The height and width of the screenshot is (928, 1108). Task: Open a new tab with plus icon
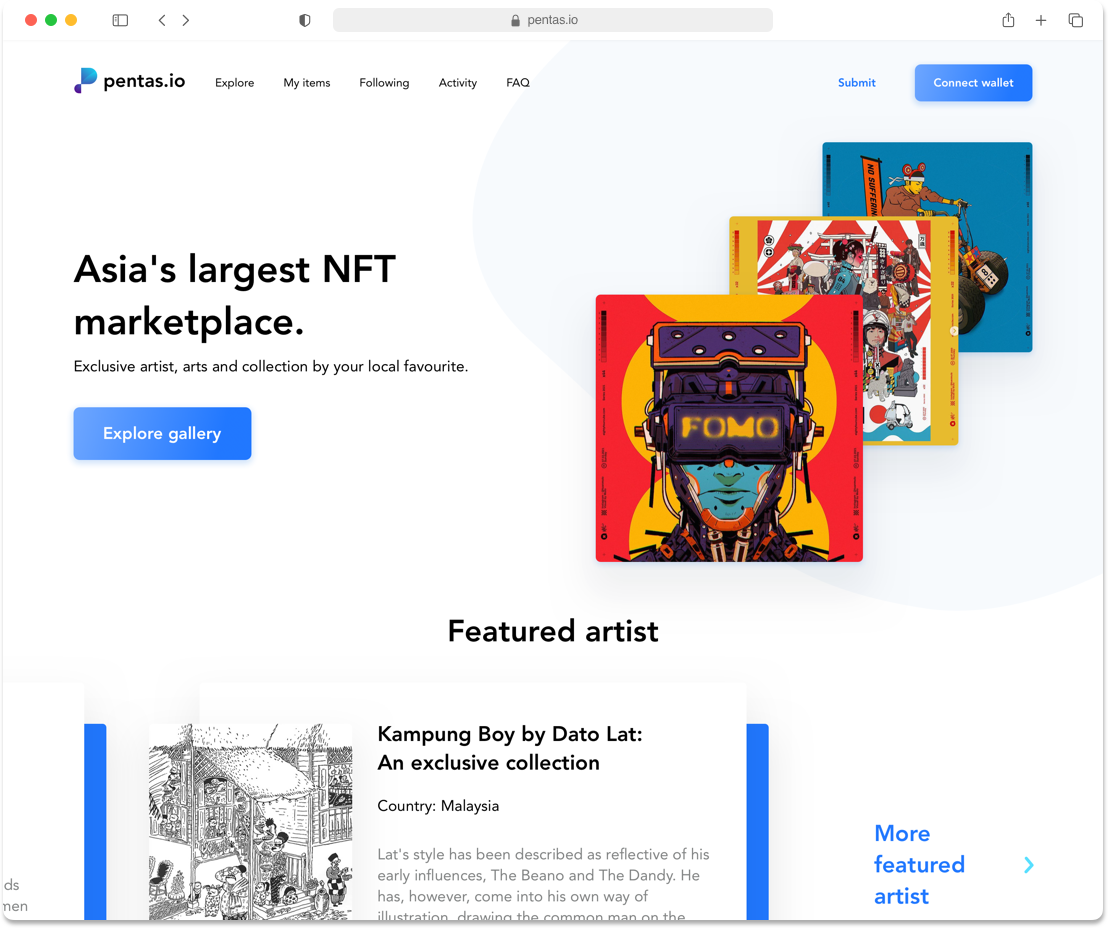(1041, 20)
